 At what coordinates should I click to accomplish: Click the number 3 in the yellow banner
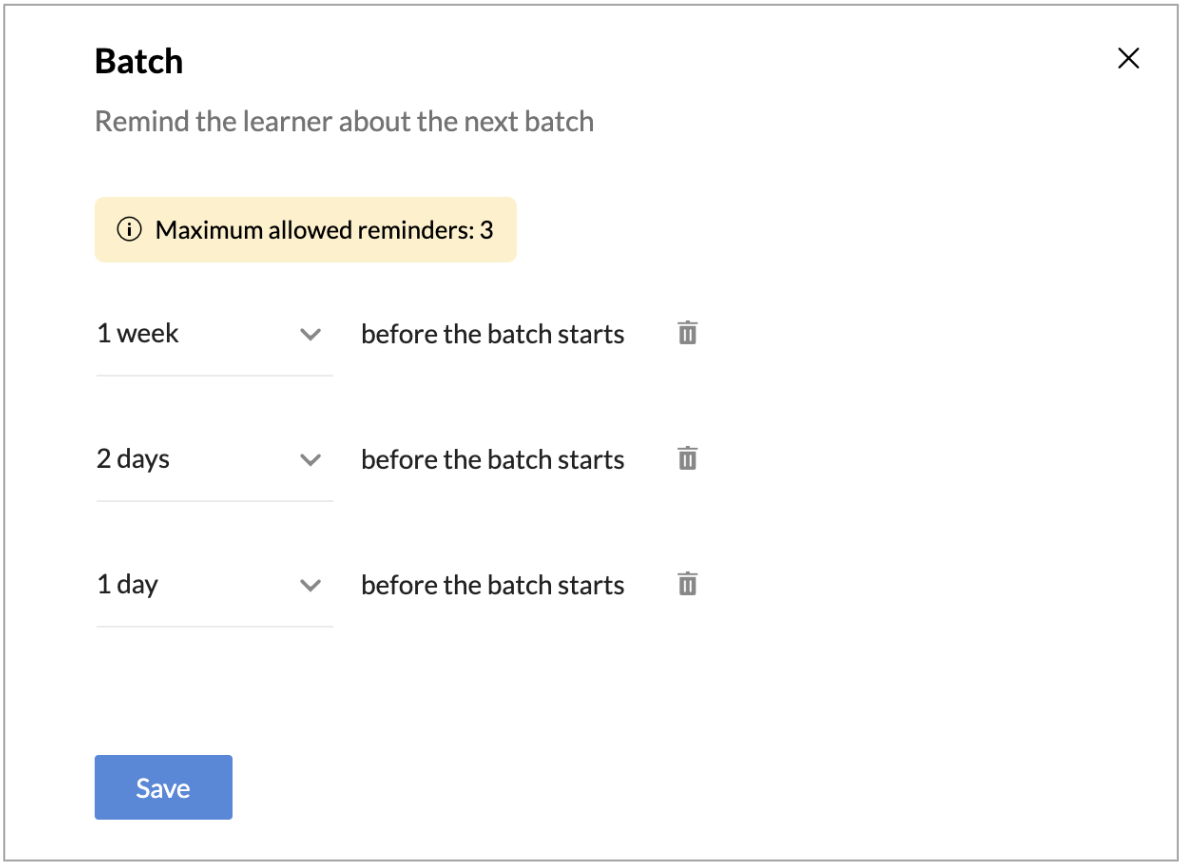(x=486, y=230)
